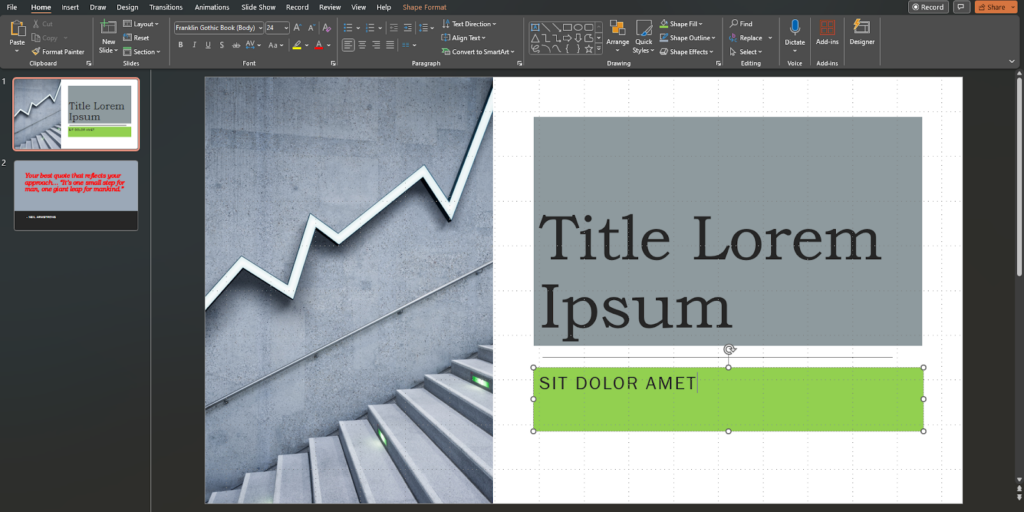Screen dimensions: 1024x512
Task: Toggle Bold formatting
Action: pos(181,45)
